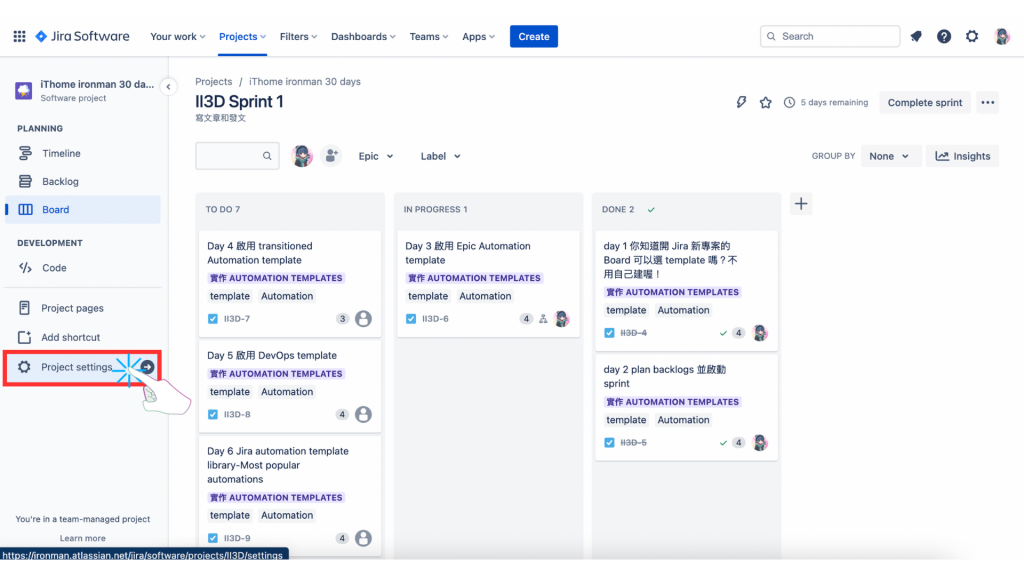Go to Timeline in the sidebar
The image size is (1024, 576).
coord(83,153)
